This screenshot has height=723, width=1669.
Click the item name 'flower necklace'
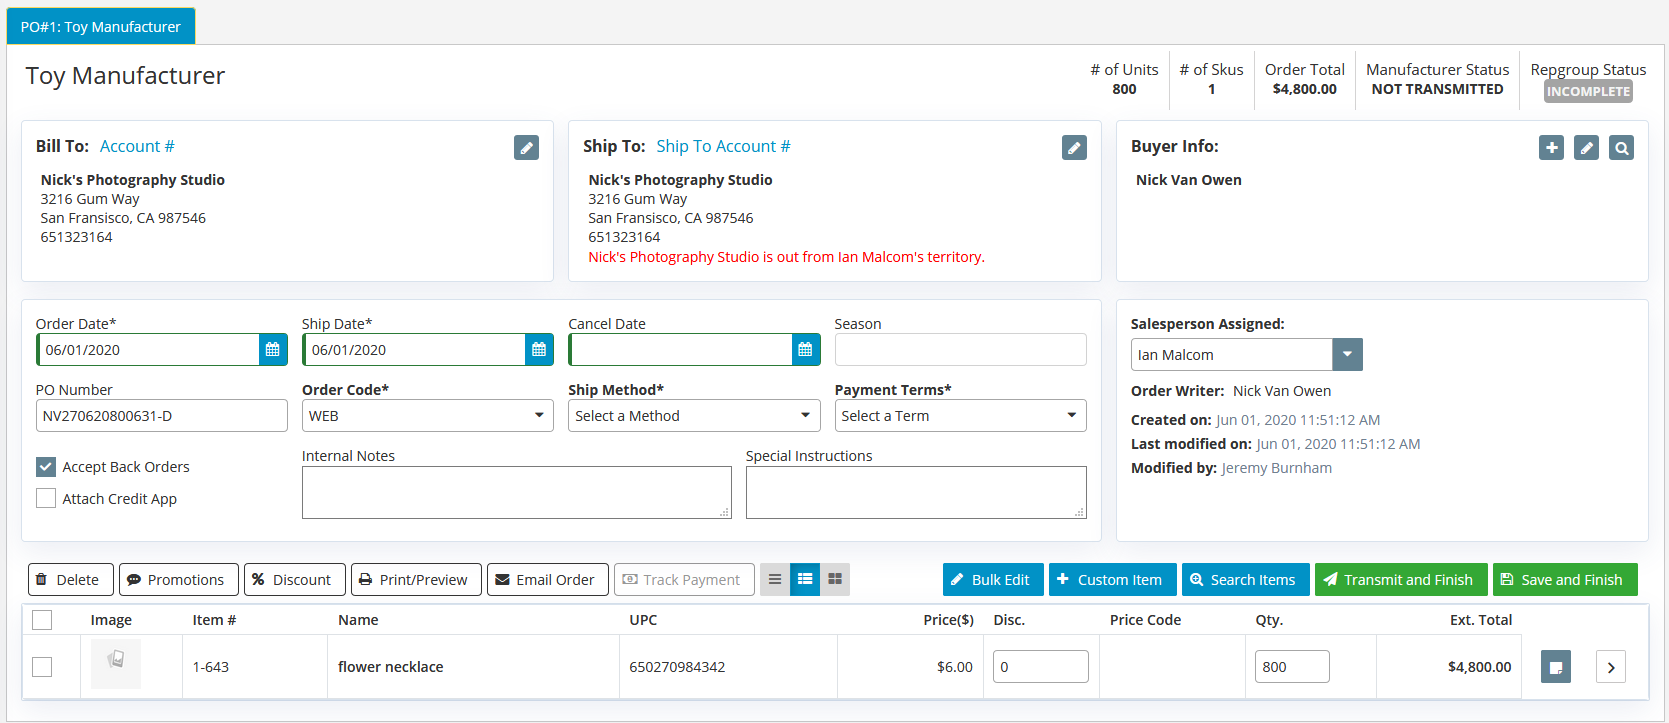click(x=390, y=667)
